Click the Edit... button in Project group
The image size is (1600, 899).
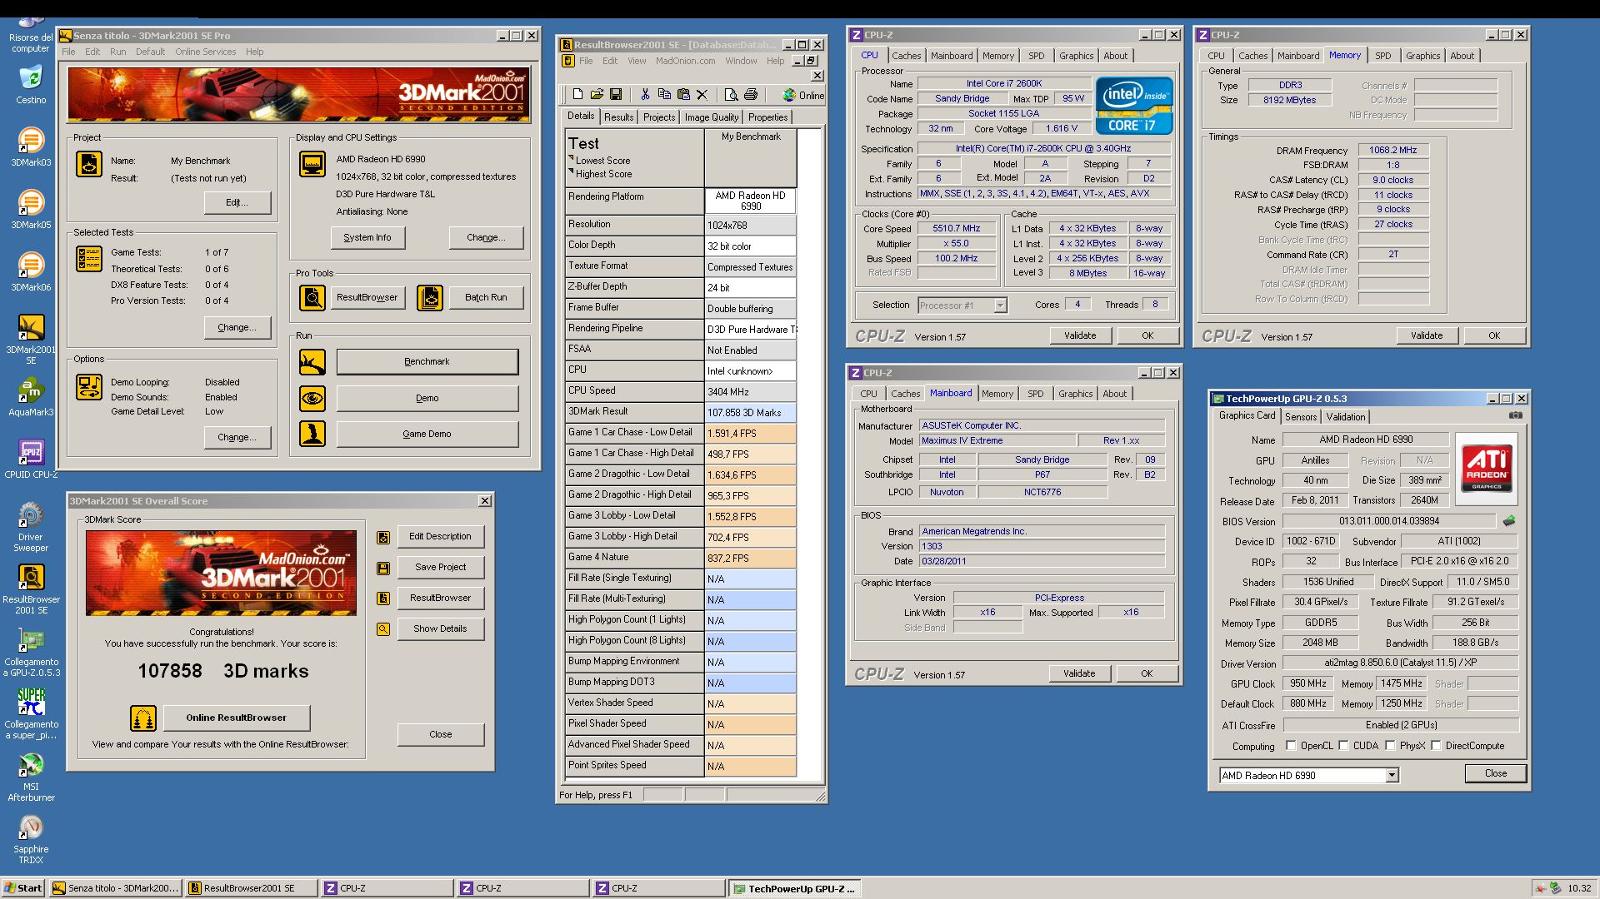[236, 203]
